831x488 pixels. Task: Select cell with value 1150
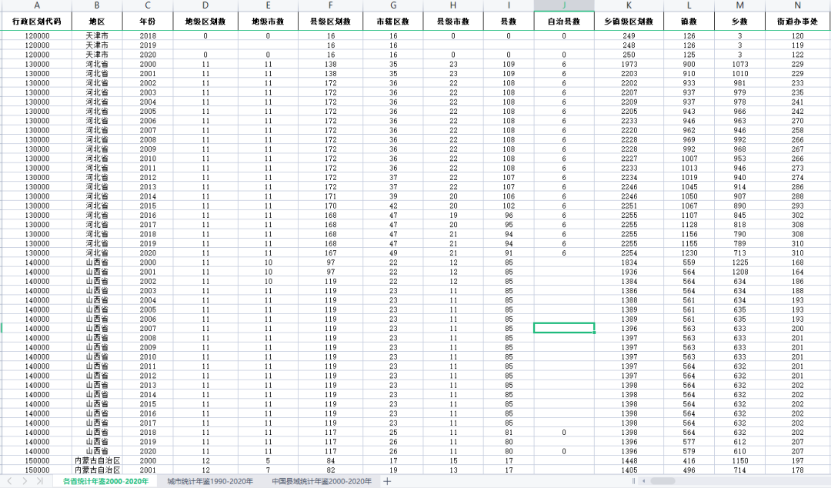click(x=740, y=460)
